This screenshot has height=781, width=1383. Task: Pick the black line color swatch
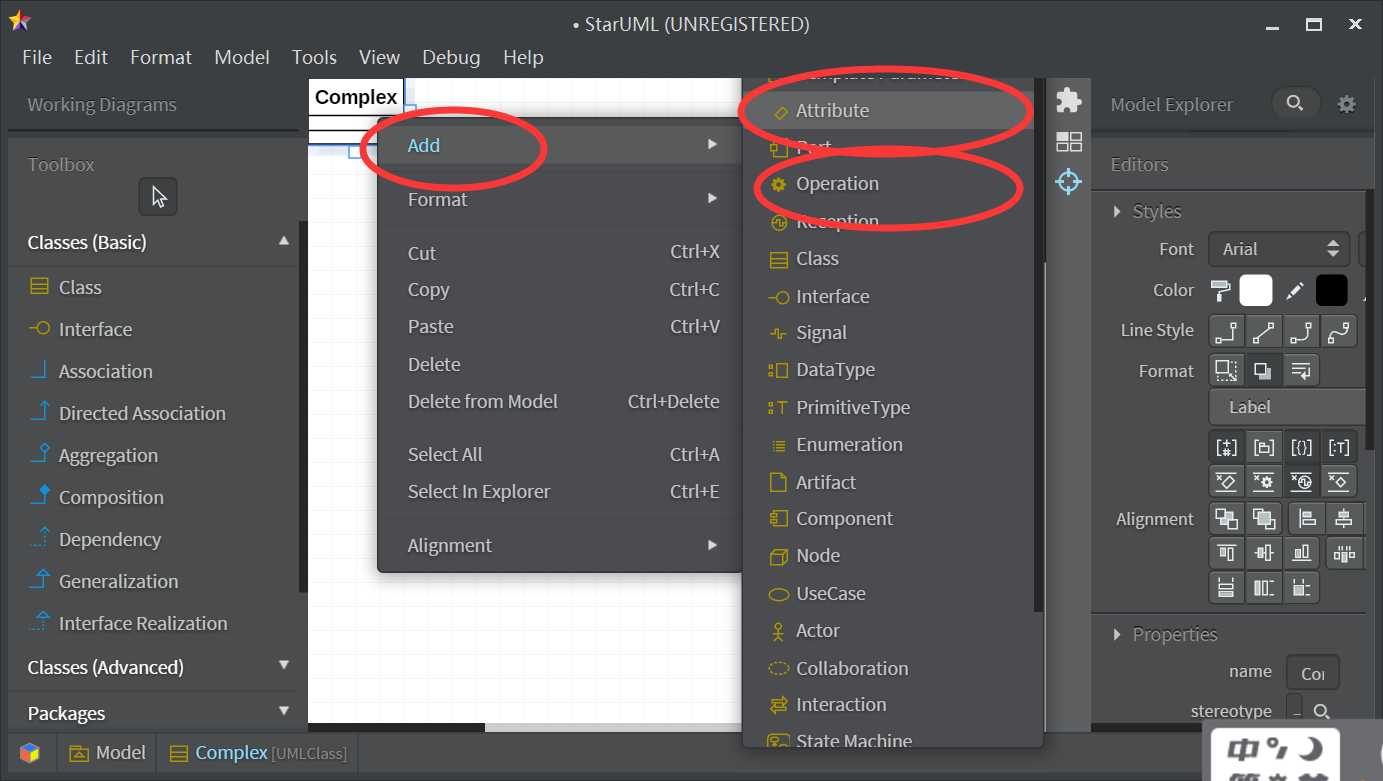click(1332, 291)
